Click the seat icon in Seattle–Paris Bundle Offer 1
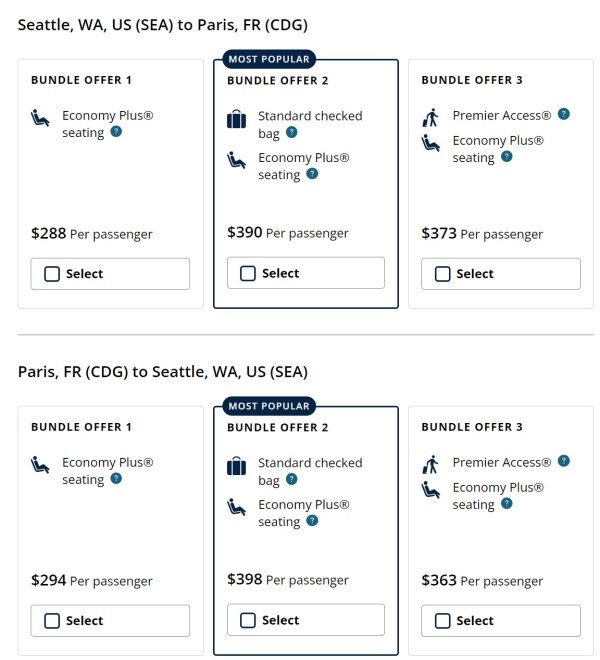This screenshot has width=600, height=660. pyautogui.click(x=41, y=120)
